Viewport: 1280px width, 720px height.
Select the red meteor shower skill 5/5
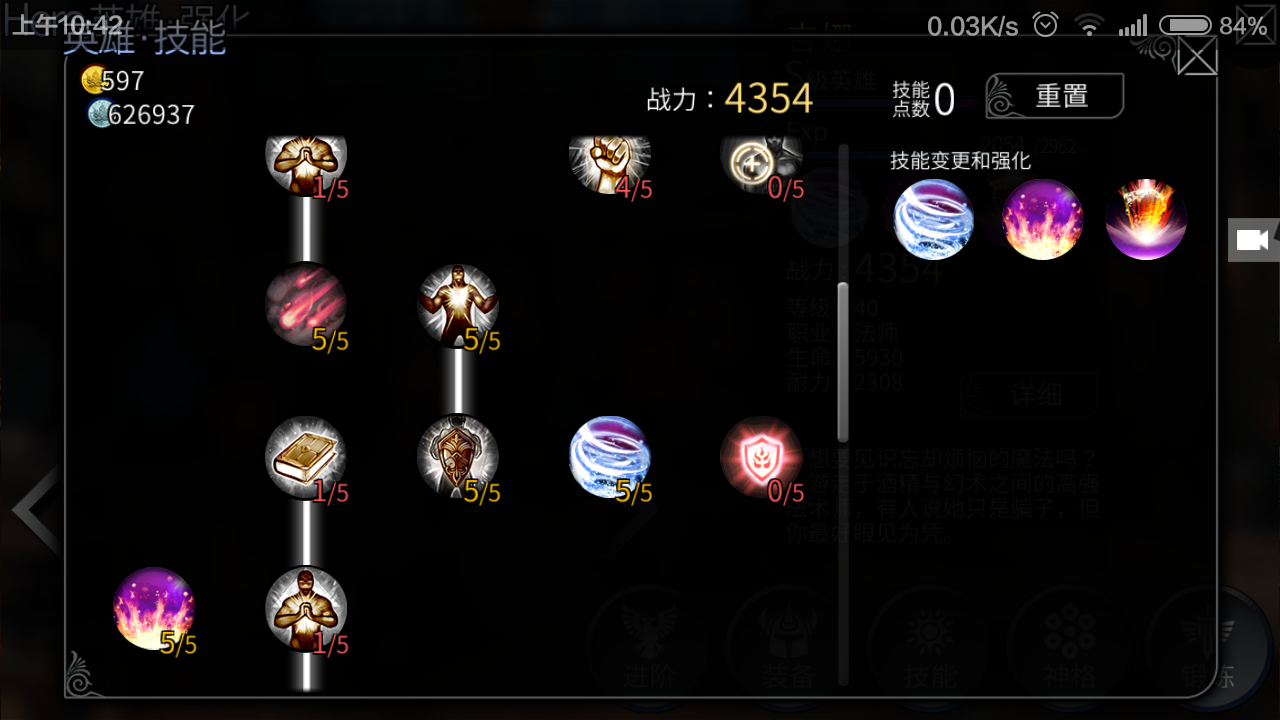tap(306, 304)
